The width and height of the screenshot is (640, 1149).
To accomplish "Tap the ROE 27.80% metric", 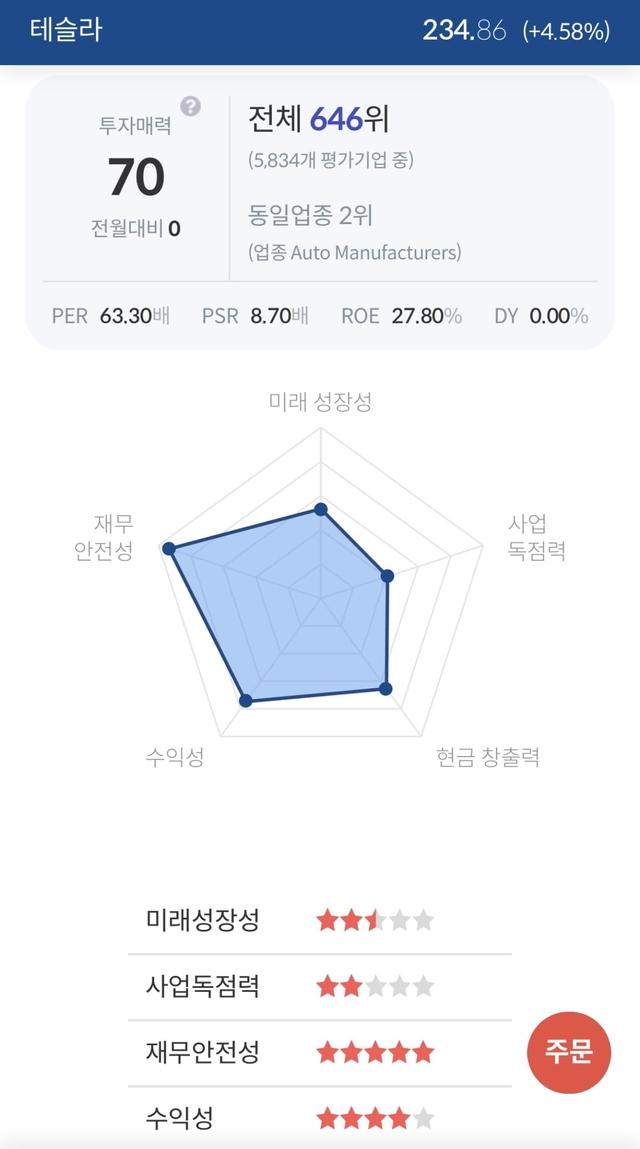I will tap(401, 316).
